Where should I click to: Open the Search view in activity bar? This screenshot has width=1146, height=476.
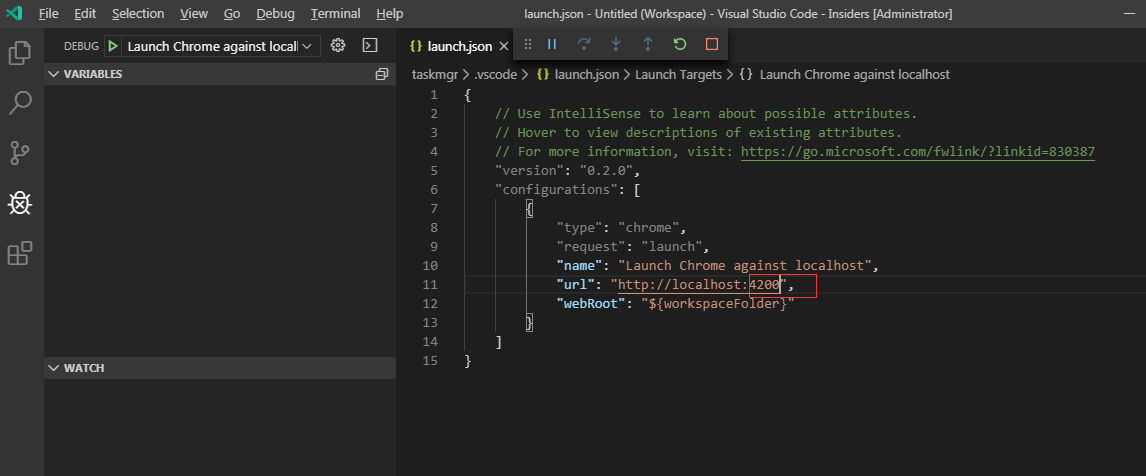tap(20, 103)
